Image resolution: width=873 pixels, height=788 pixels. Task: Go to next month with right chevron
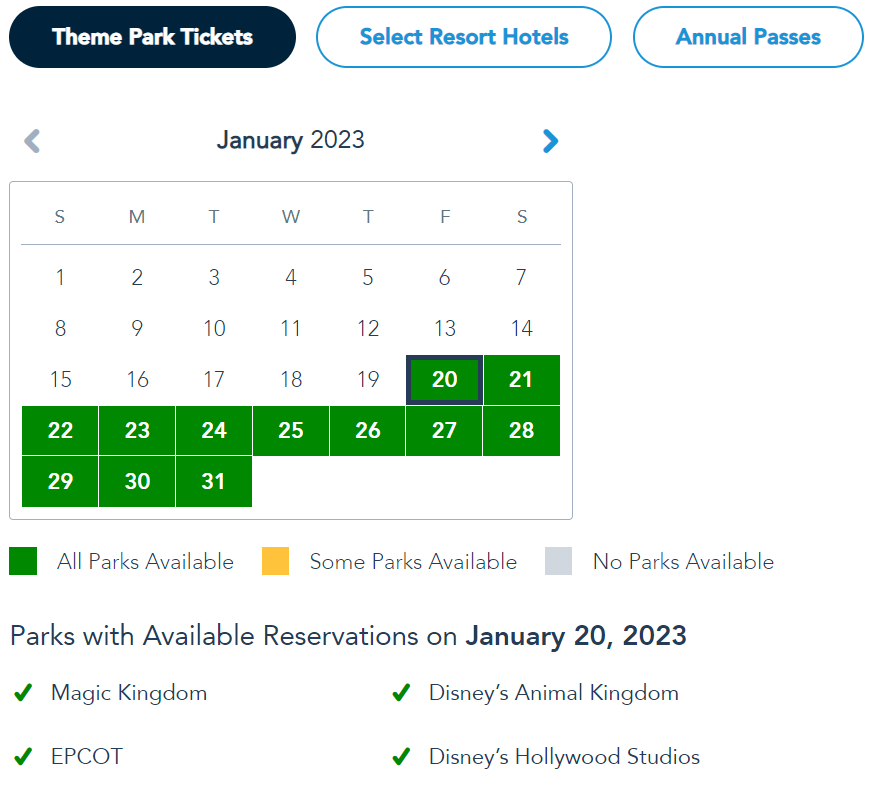tap(550, 141)
